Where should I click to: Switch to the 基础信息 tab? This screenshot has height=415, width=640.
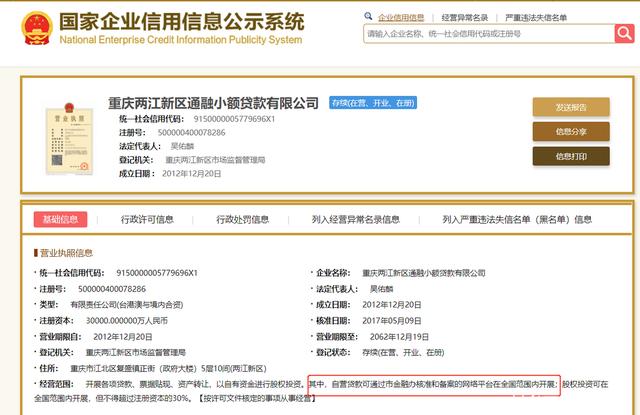(60, 219)
